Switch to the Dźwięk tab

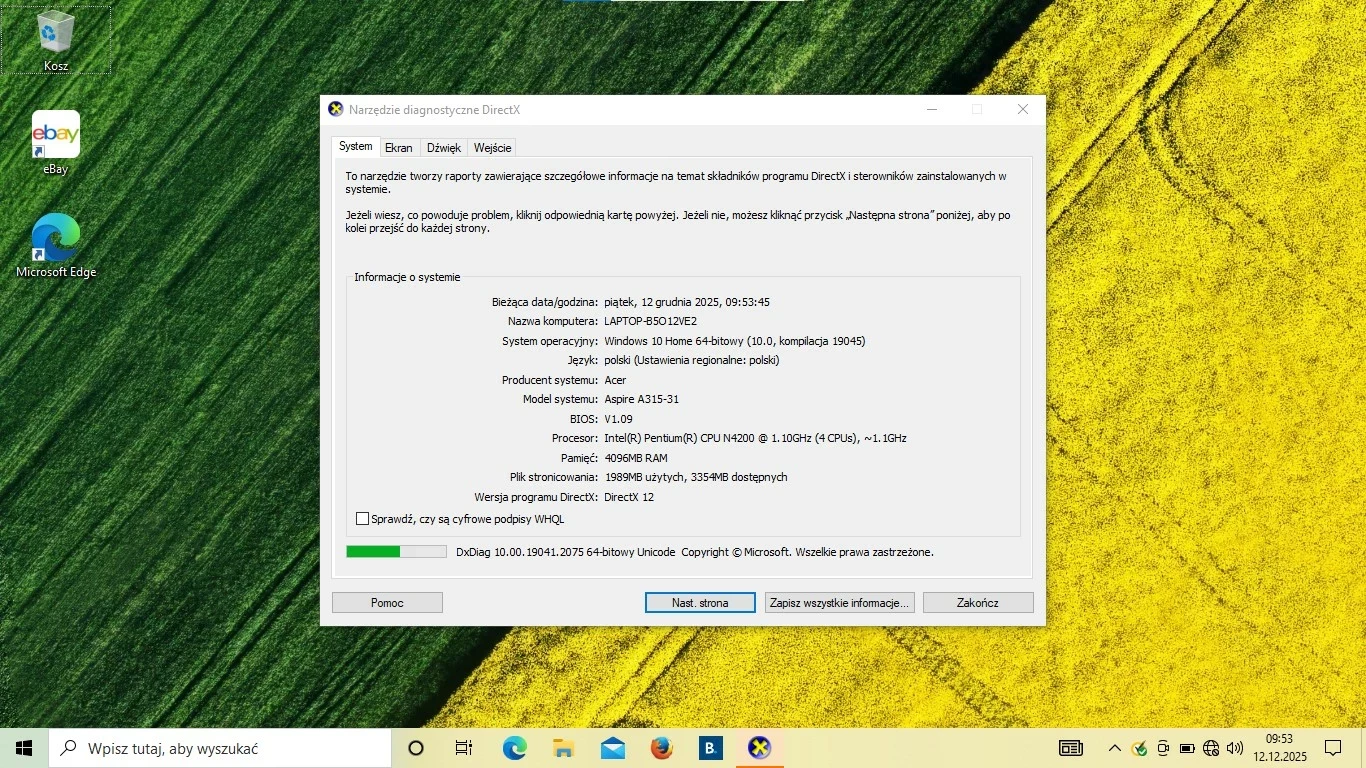click(x=443, y=147)
